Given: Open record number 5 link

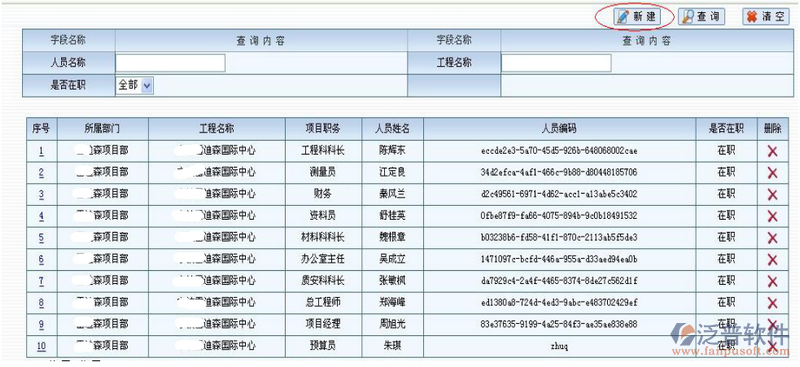Looking at the screenshot, I should 41,237.
